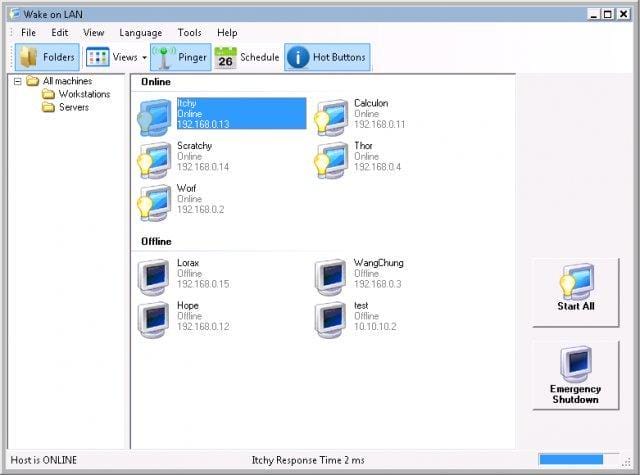Collapse the All machines tree node

[x=17, y=81]
